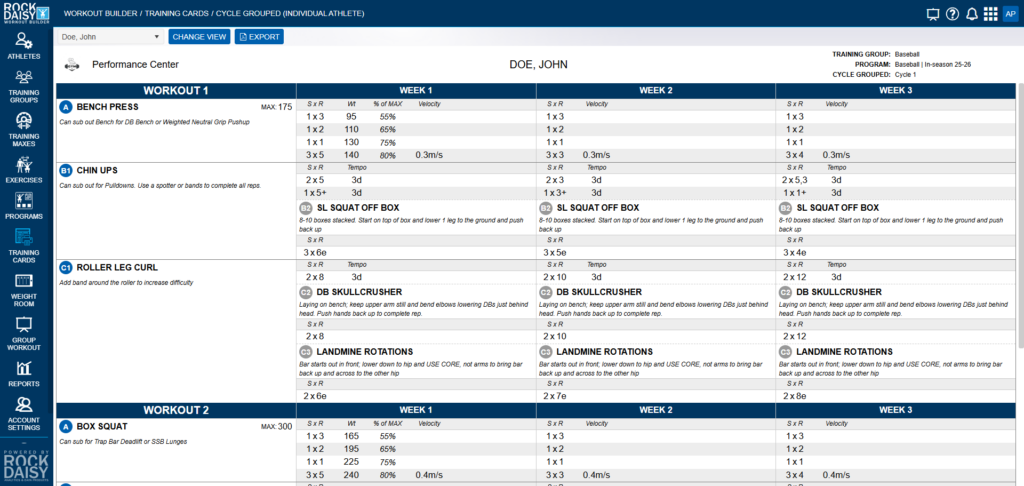Viewport: 1024px width, 486px height.
Task: Open the Exercises library icon
Action: (24, 171)
